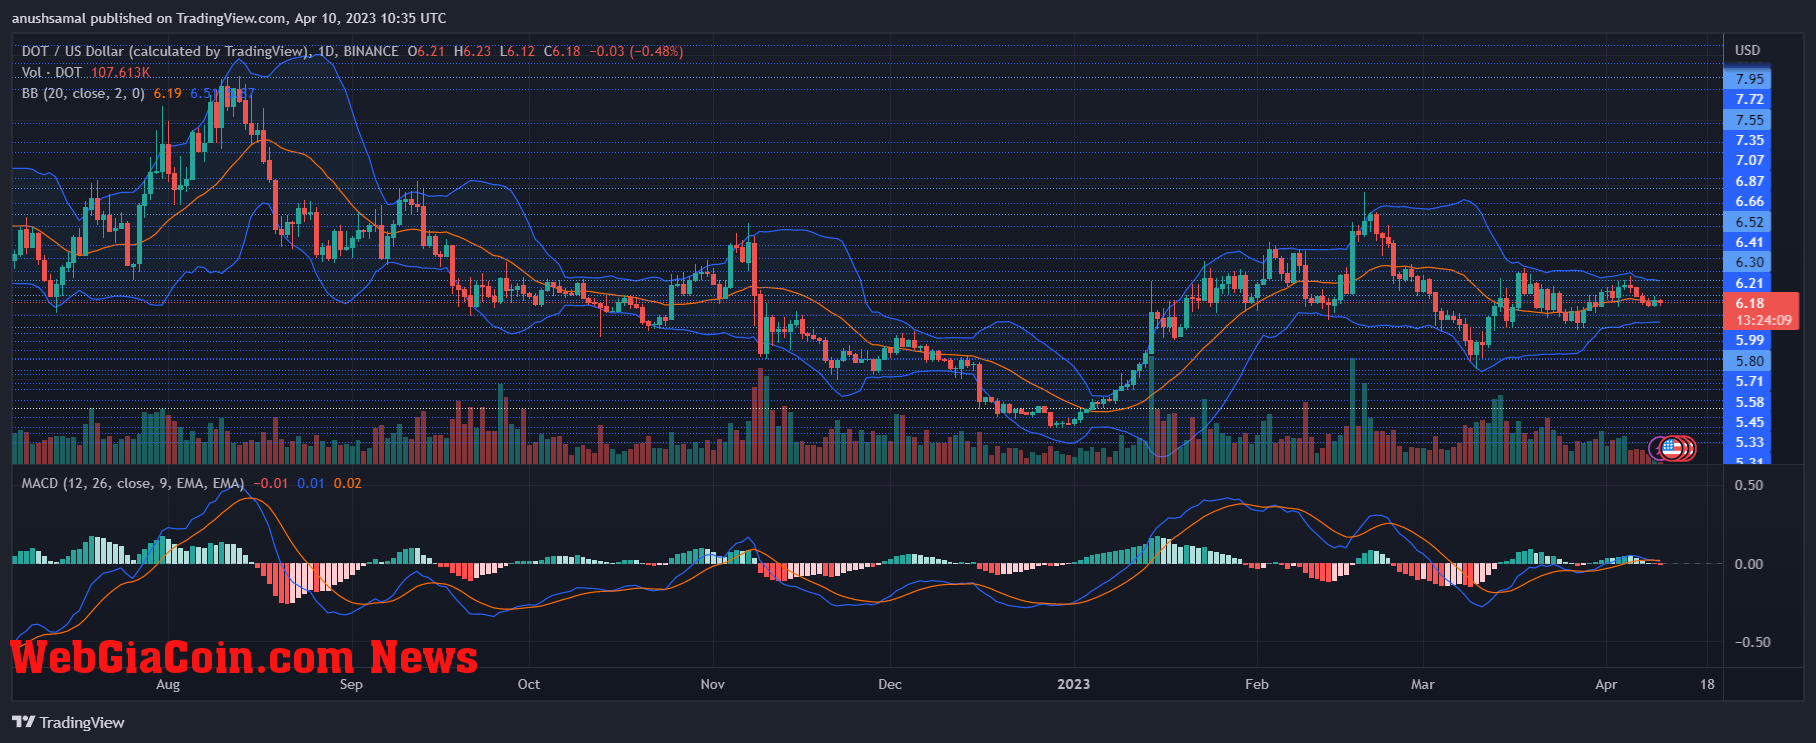The image size is (1816, 743).
Task: Click the 6.21 price level label
Action: pos(1749,283)
